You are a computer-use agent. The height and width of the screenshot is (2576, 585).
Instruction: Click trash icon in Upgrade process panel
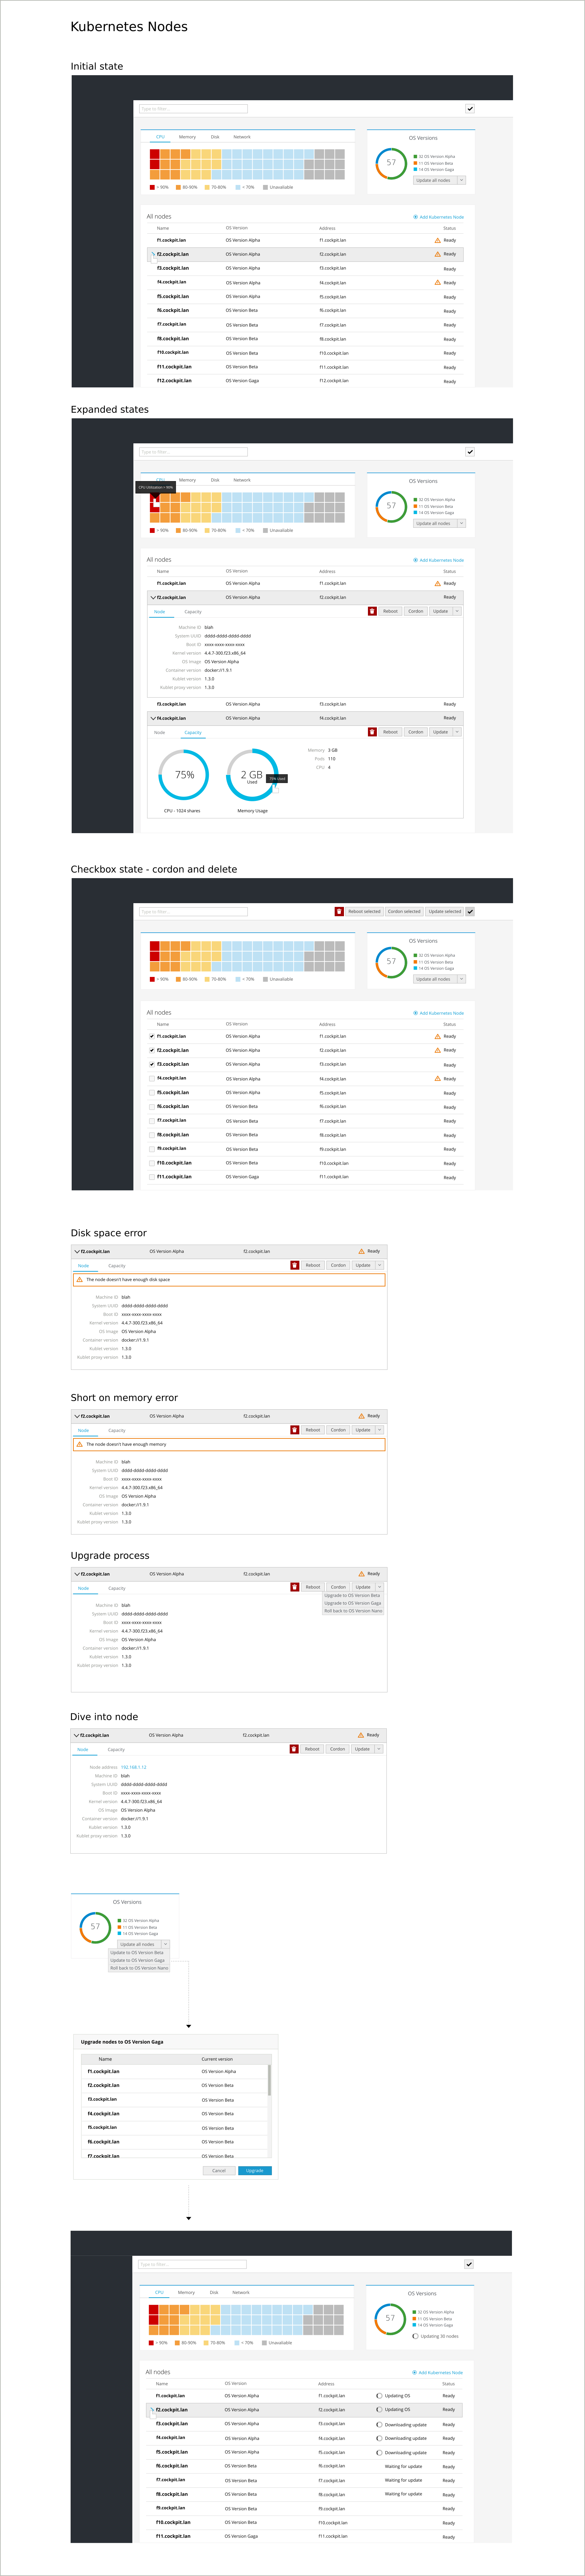tap(295, 1587)
